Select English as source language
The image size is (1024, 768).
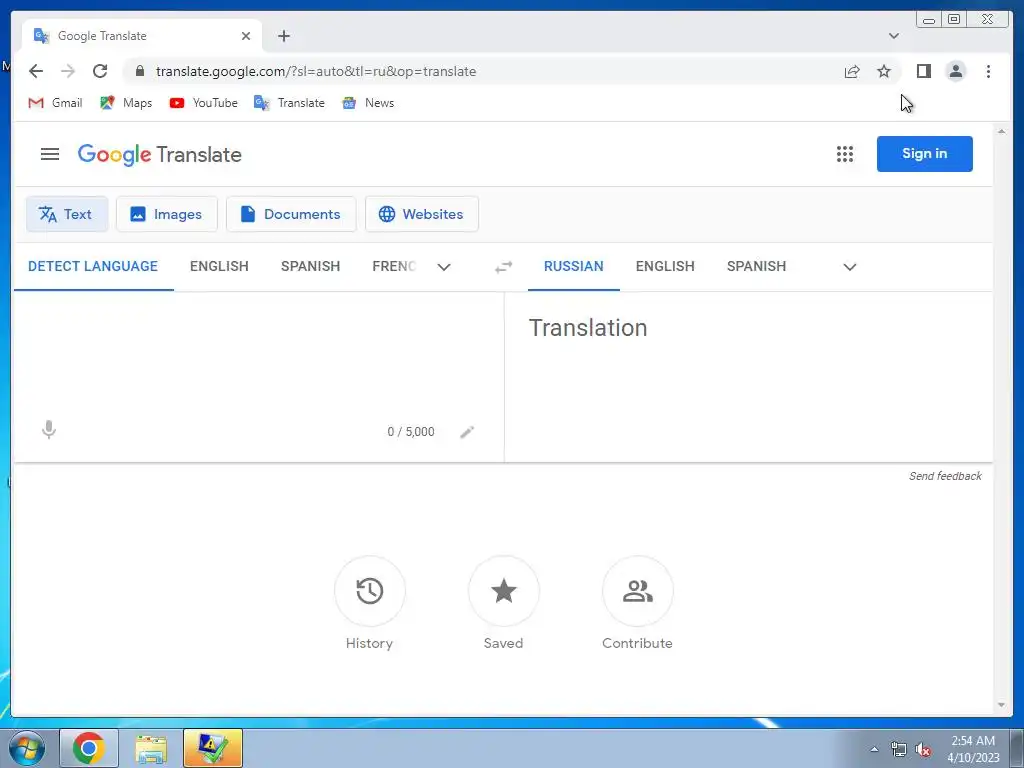pyautogui.click(x=219, y=266)
